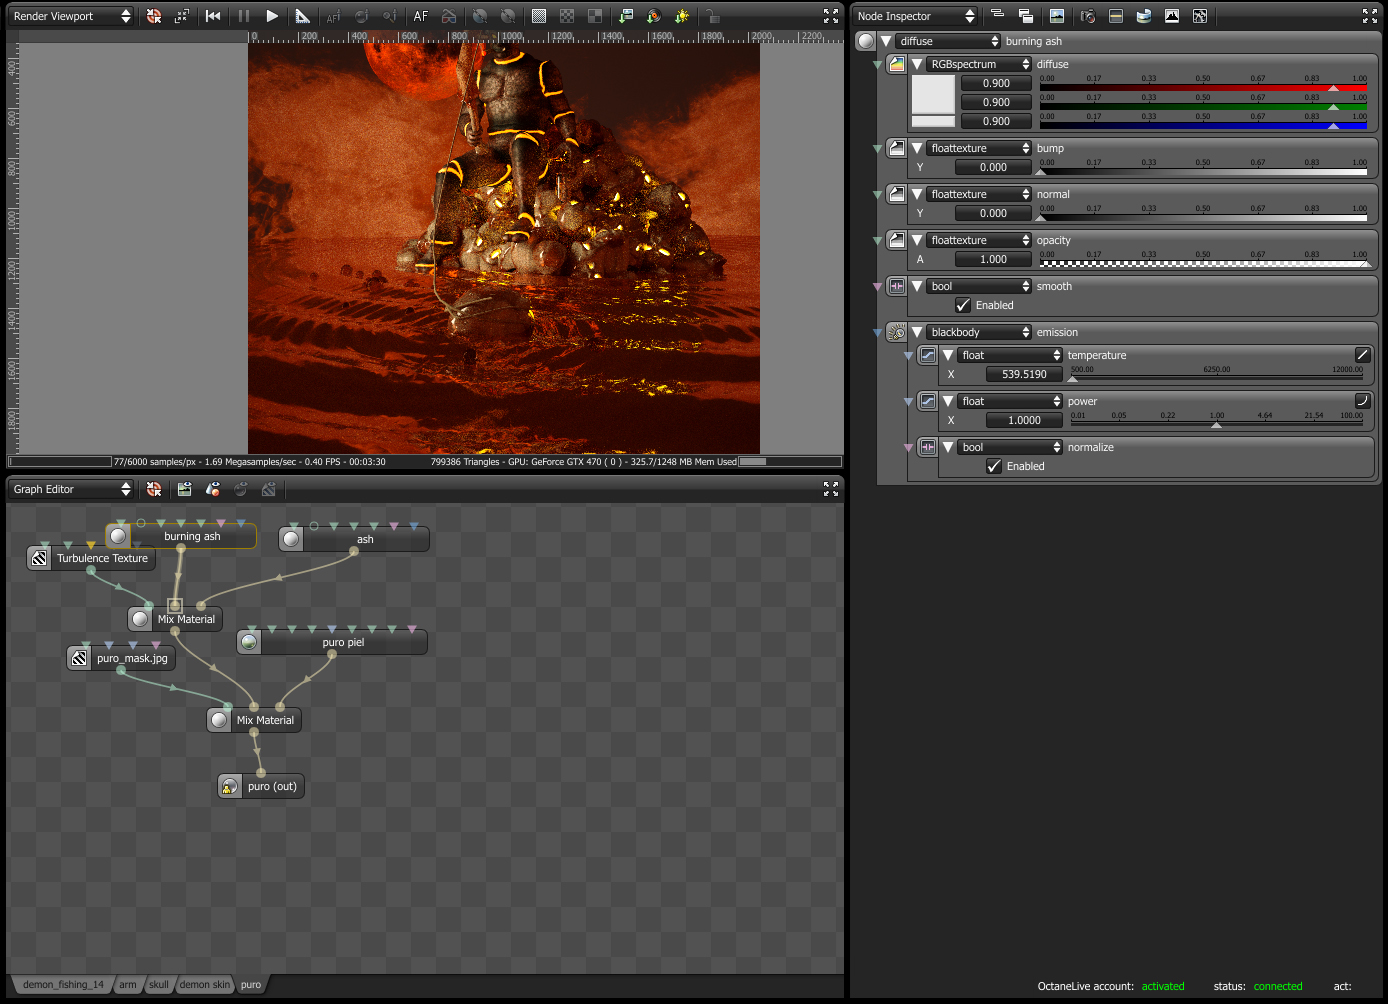Click the save render image icon

[x=626, y=16]
